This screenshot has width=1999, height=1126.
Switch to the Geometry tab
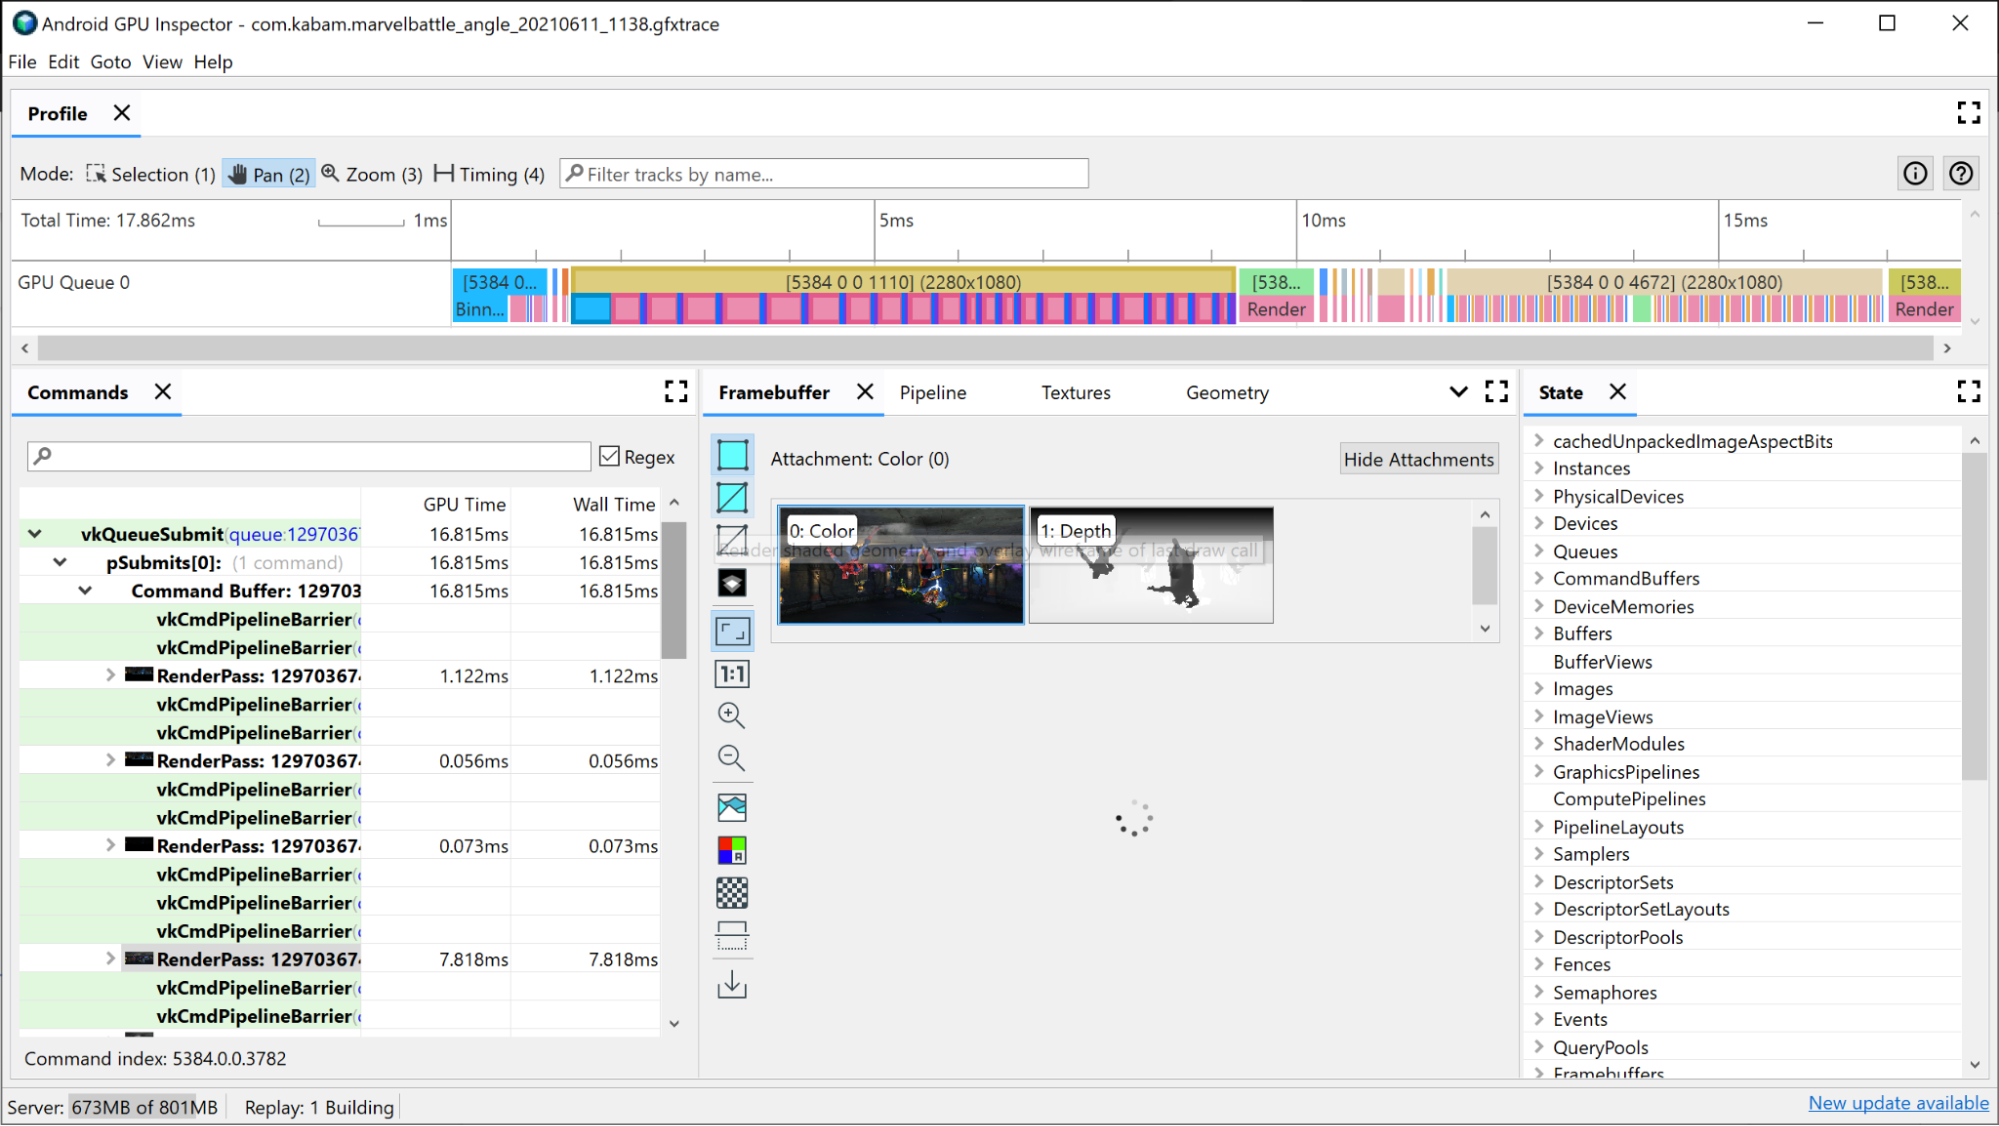coord(1226,391)
